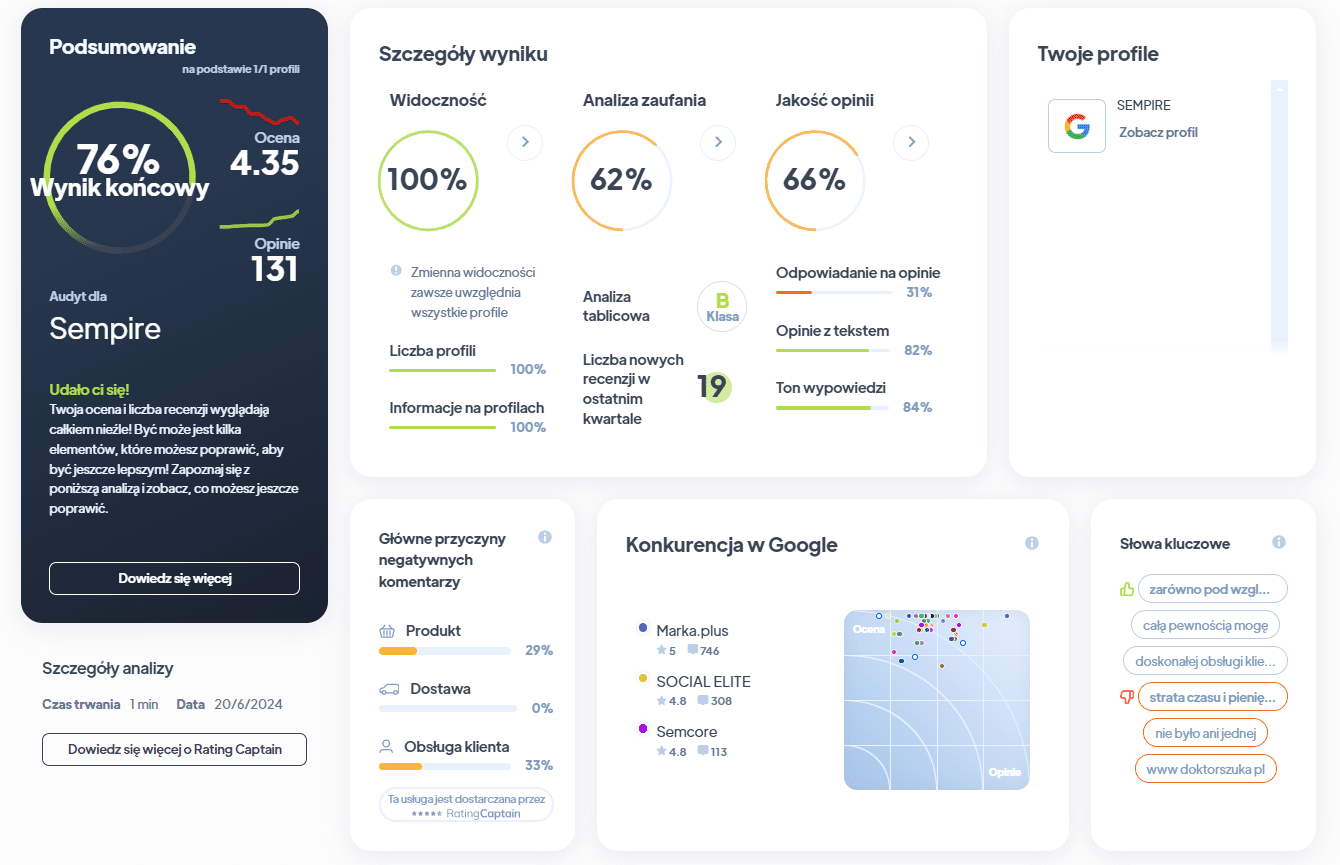Click the Opinie z tekstem progress bar
Image resolution: width=1340 pixels, height=865 pixels.
[x=833, y=351]
